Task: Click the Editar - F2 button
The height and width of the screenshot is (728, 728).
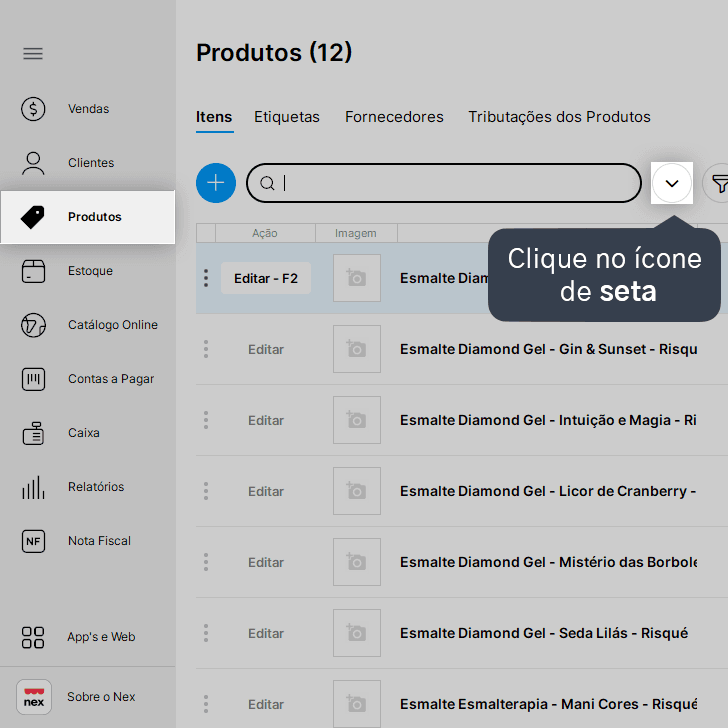Action: pos(266,279)
